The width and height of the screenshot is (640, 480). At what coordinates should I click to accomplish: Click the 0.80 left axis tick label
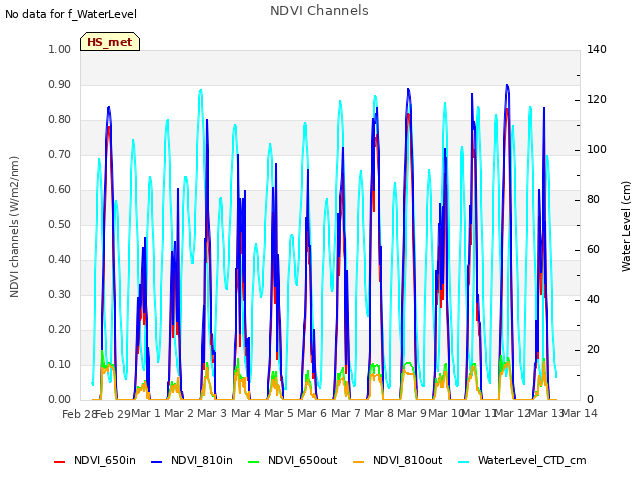pos(59,120)
